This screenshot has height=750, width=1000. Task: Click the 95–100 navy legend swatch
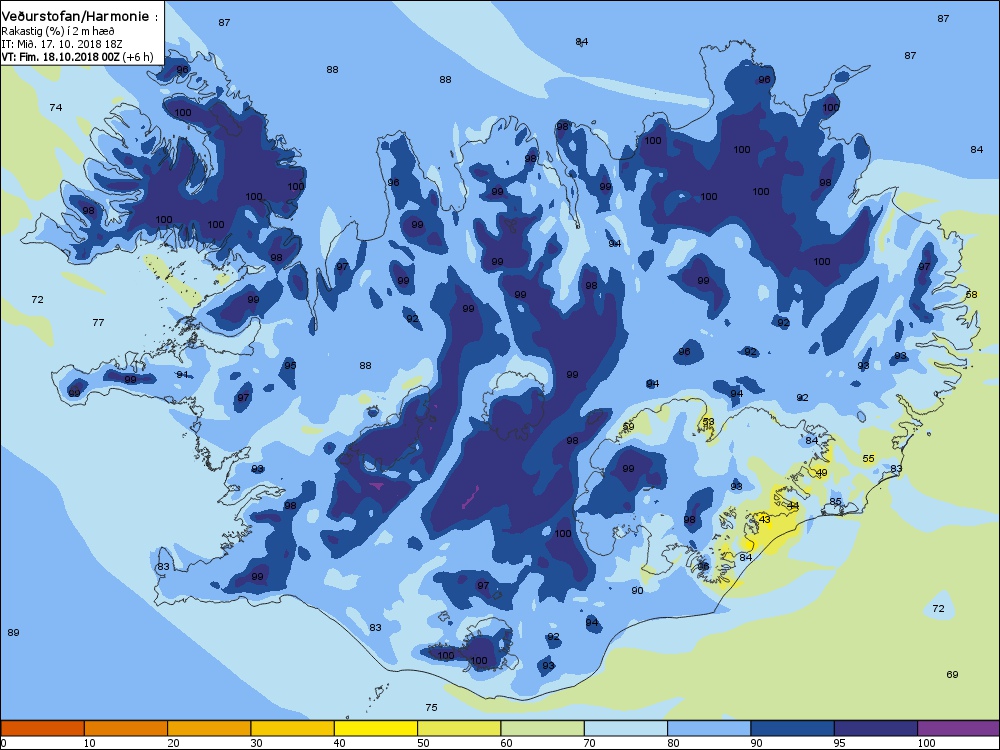876,728
